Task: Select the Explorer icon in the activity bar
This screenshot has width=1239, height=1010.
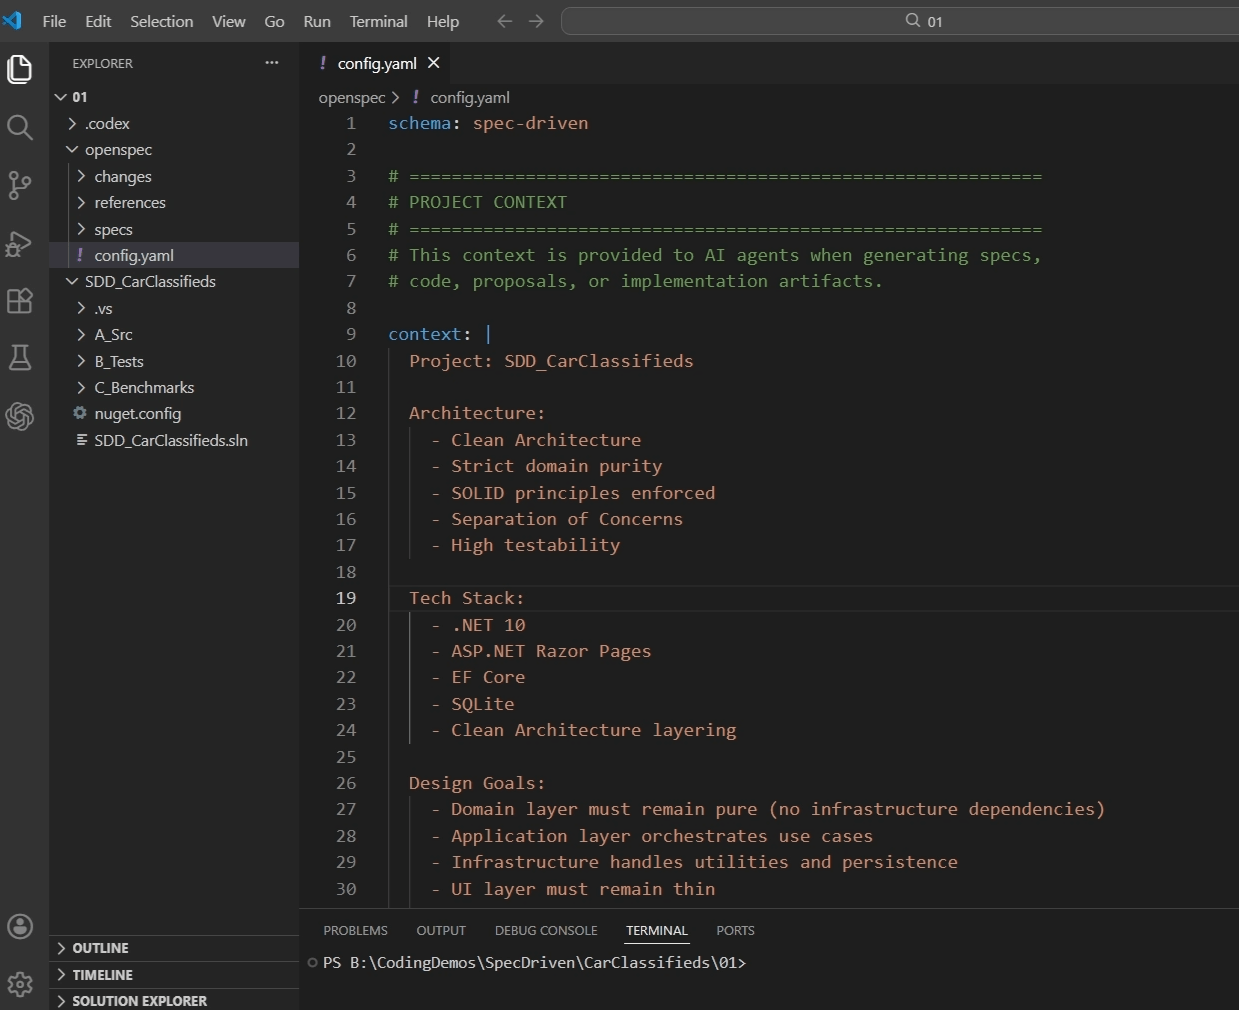Action: [20, 69]
